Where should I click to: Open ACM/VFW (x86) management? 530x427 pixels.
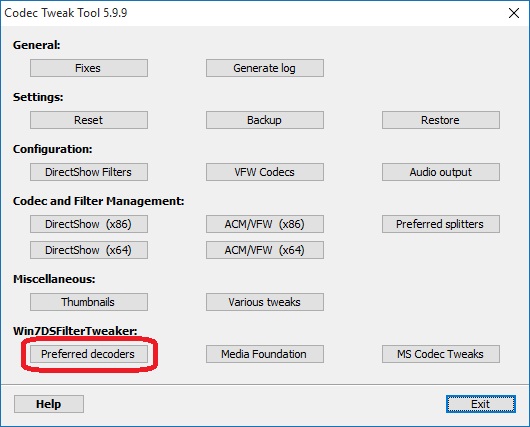tap(265, 224)
